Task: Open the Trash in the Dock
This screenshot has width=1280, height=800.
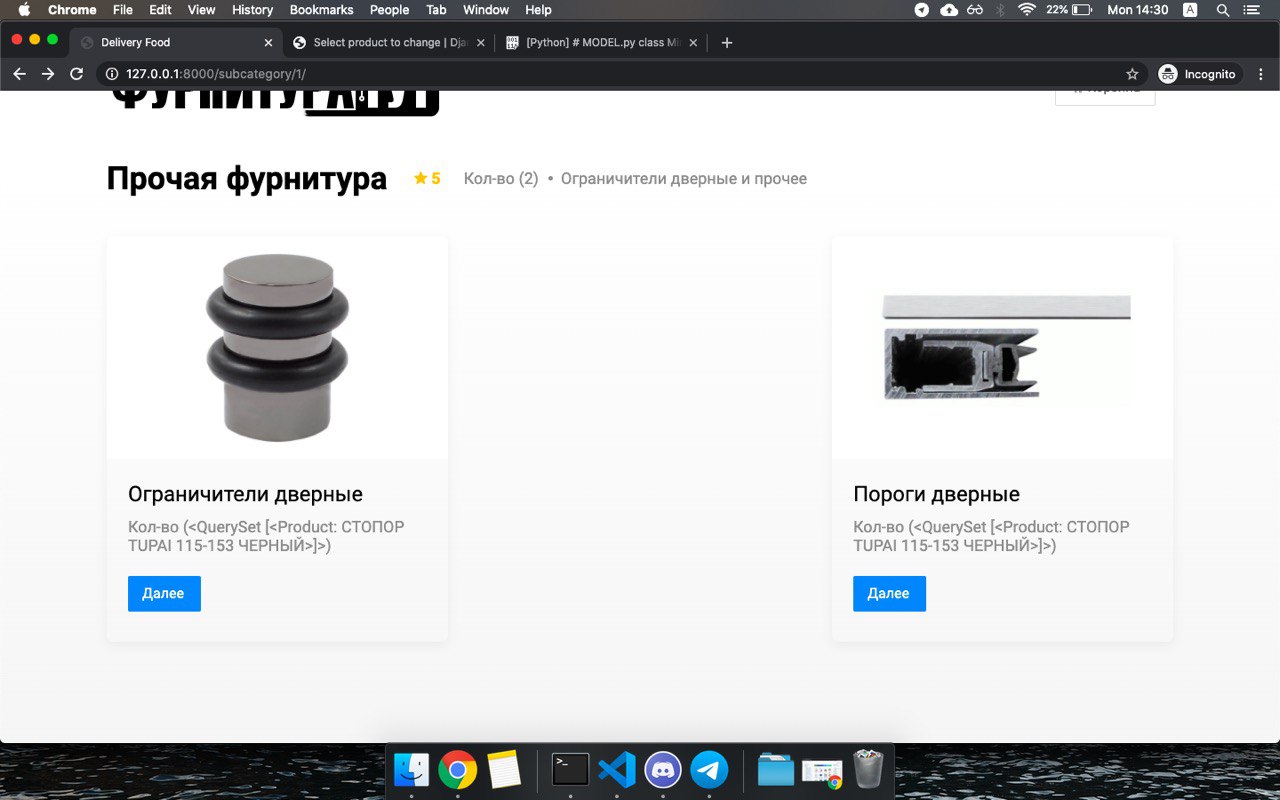Action: 868,769
